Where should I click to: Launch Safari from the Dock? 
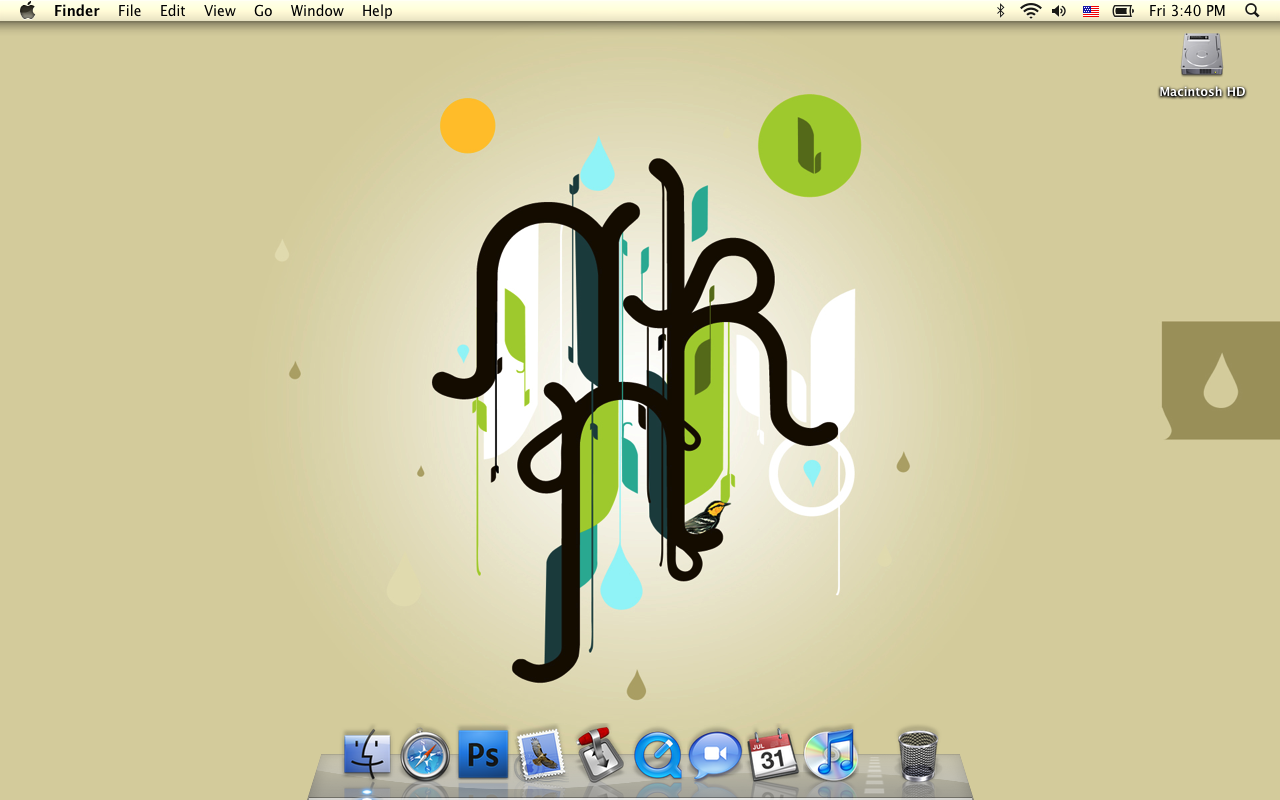pos(425,755)
